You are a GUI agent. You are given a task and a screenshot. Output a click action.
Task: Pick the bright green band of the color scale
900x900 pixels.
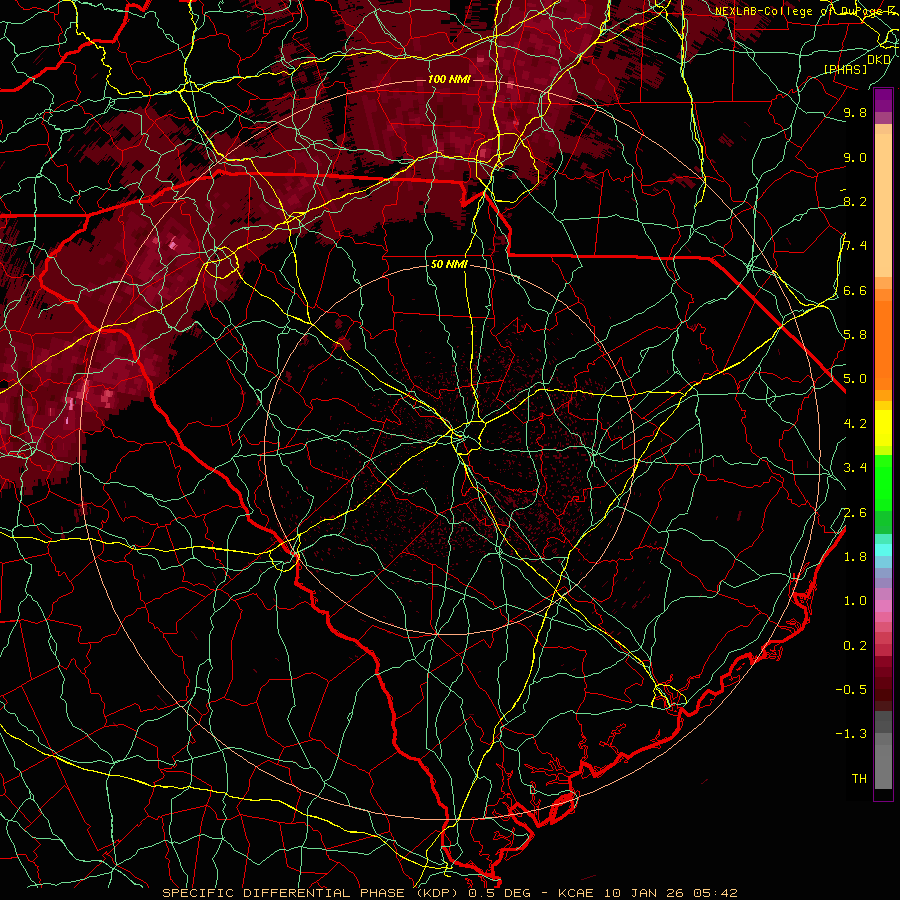(883, 482)
